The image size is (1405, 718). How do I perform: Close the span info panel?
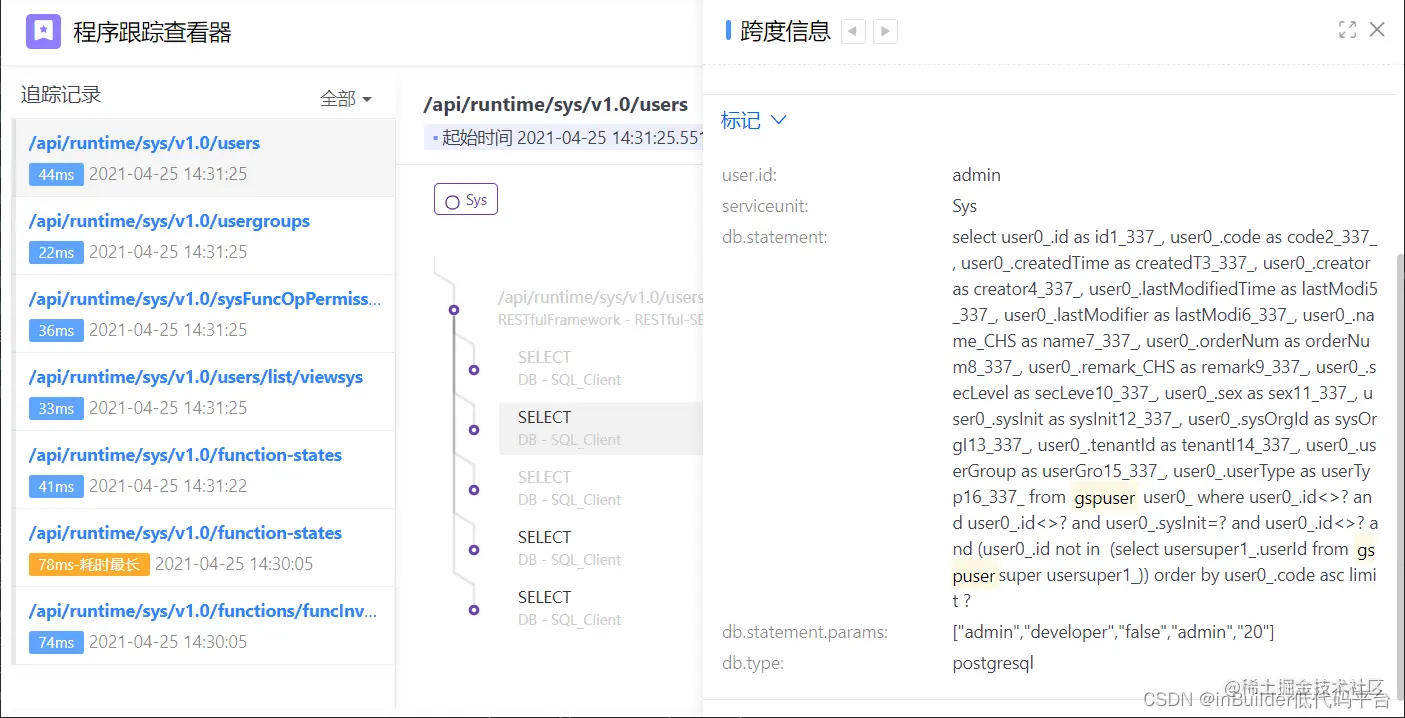pos(1377,30)
